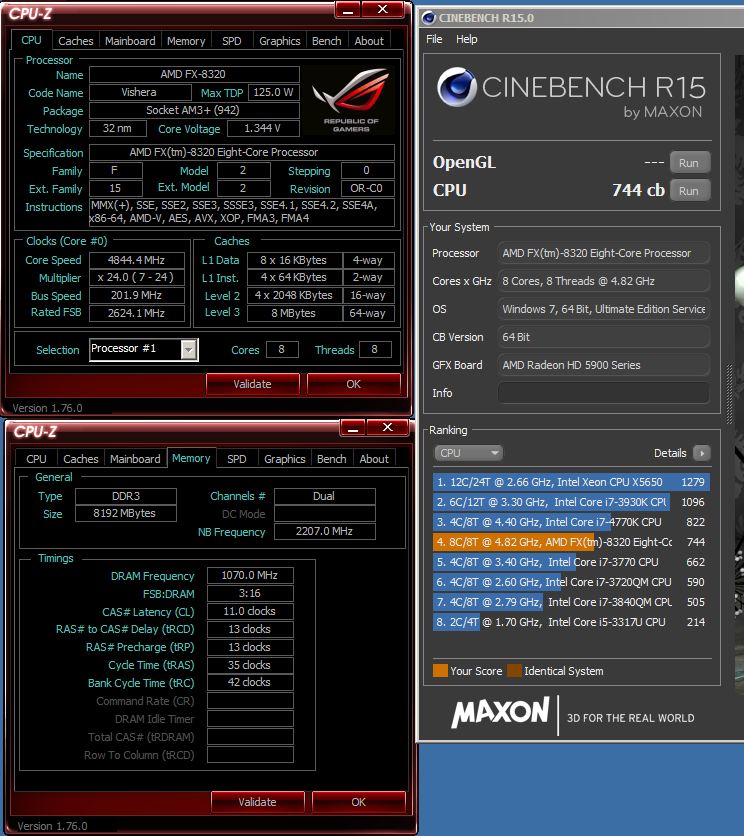Click the Cinebench R15 sphere logo
This screenshot has width=744, height=836.
click(x=457, y=87)
